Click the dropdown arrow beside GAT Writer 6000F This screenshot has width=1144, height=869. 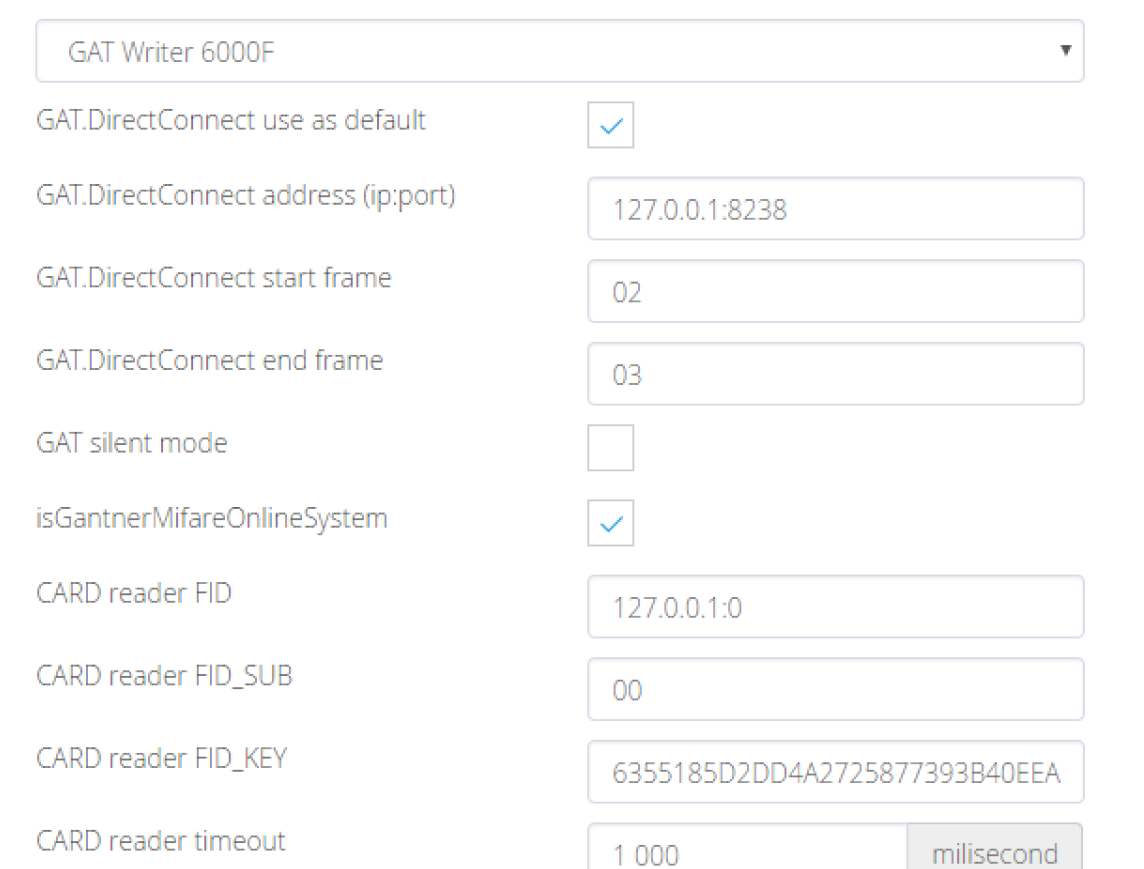[x=1065, y=50]
